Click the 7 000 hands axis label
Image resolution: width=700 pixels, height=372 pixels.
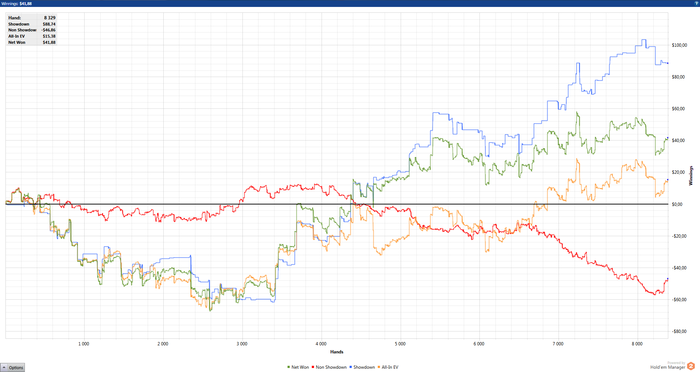coord(558,344)
